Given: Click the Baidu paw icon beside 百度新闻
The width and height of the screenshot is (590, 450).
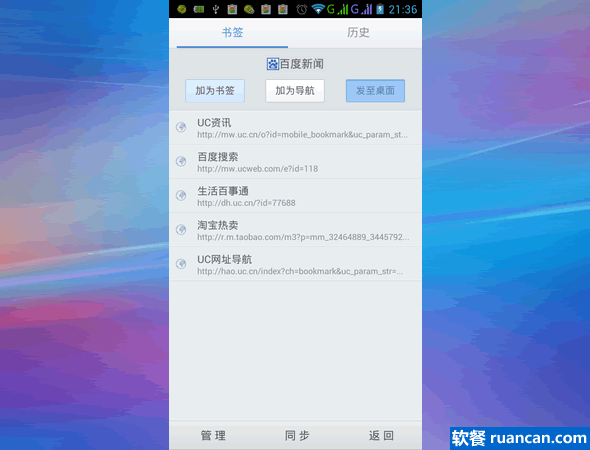Looking at the screenshot, I should coord(273,64).
